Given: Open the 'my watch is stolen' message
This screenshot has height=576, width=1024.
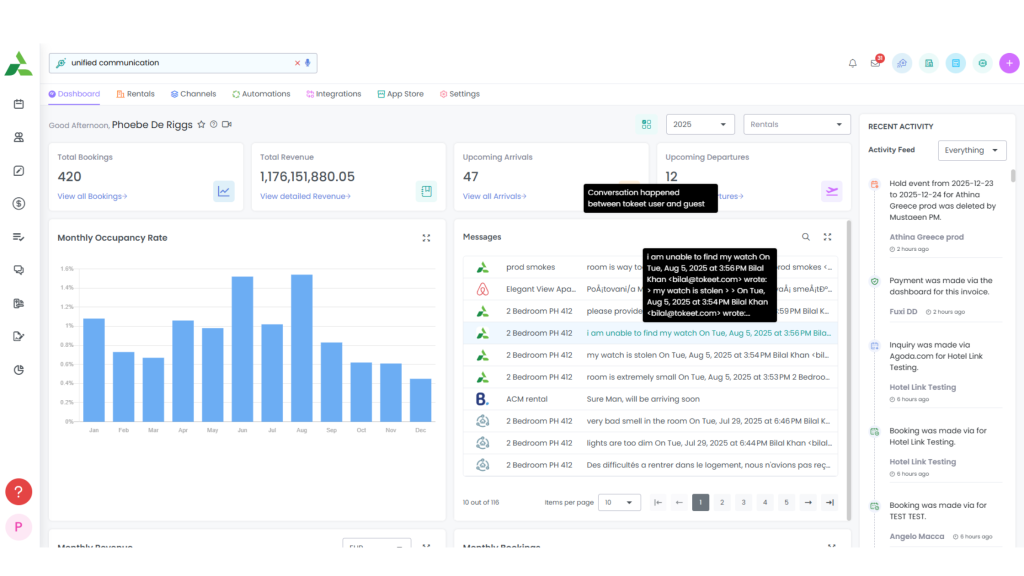Looking at the screenshot, I should 650,355.
